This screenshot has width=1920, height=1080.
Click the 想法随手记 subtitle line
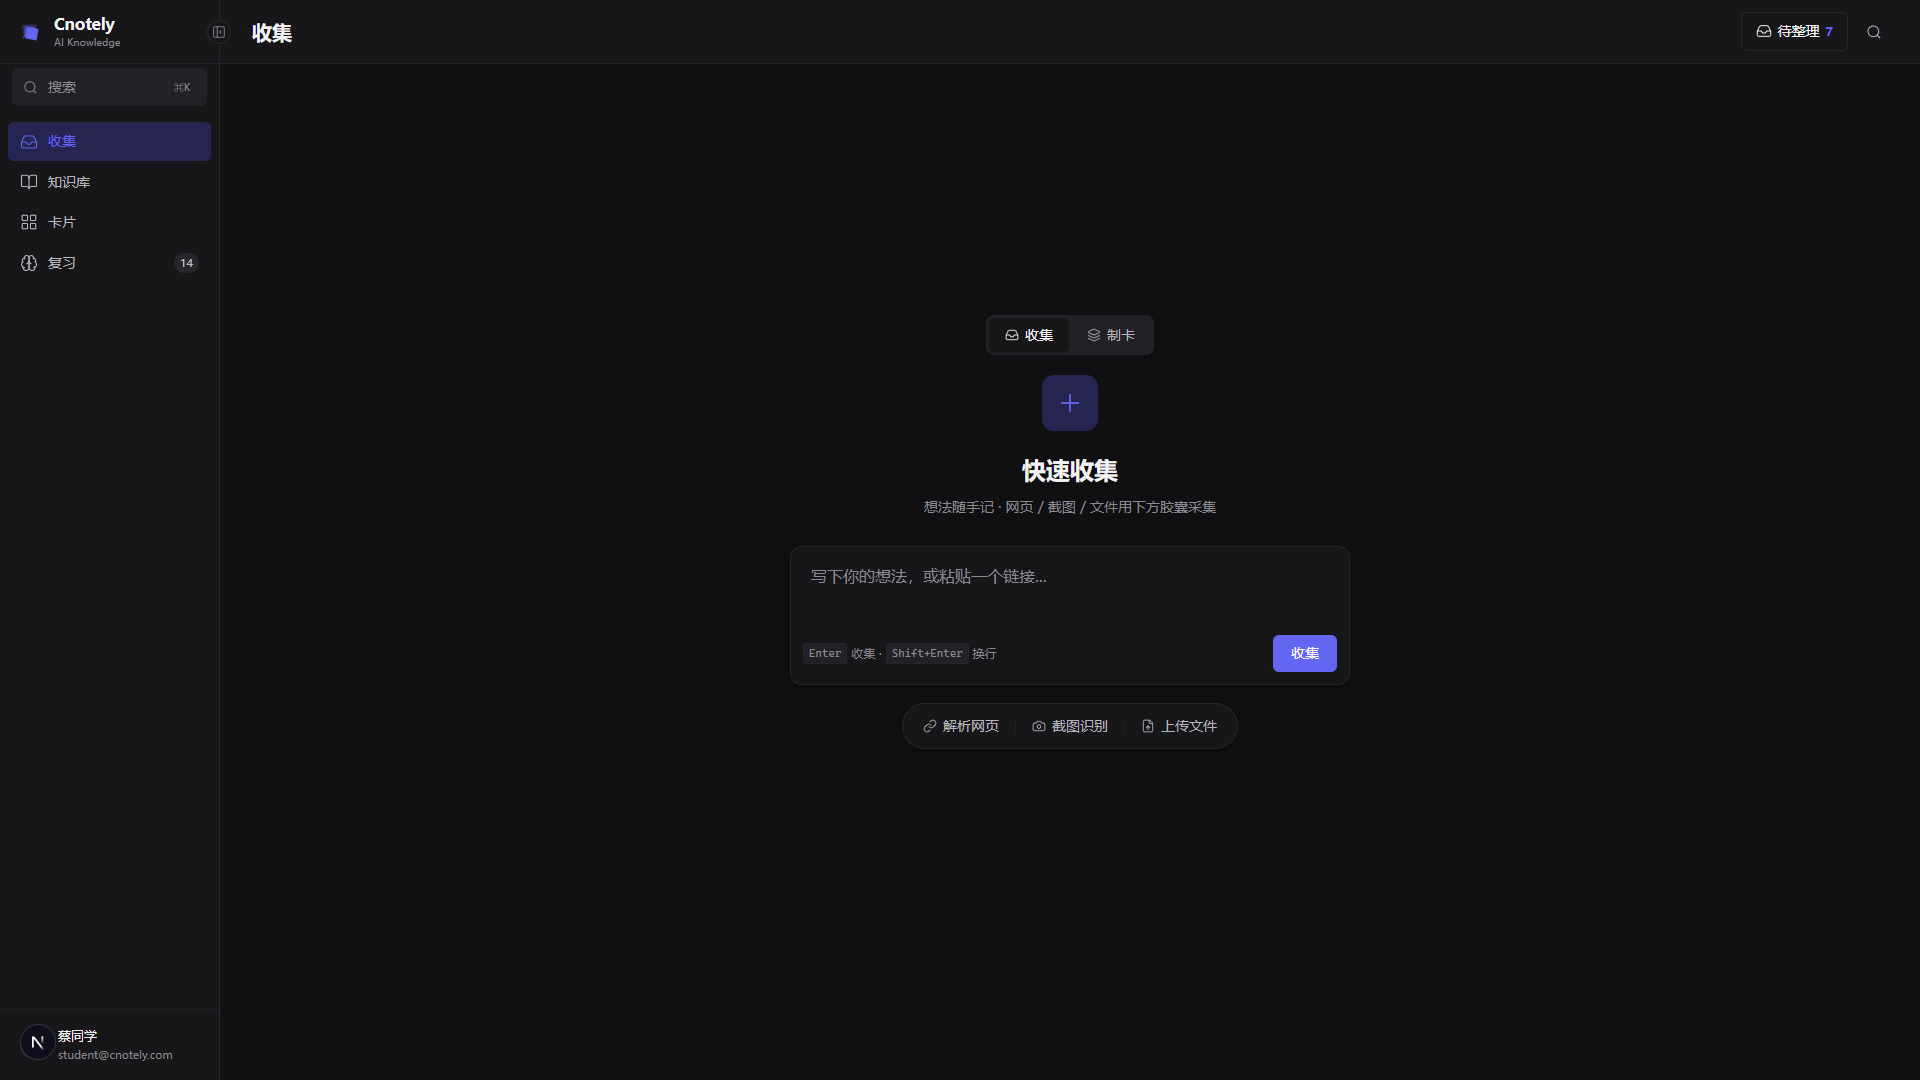1070,507
